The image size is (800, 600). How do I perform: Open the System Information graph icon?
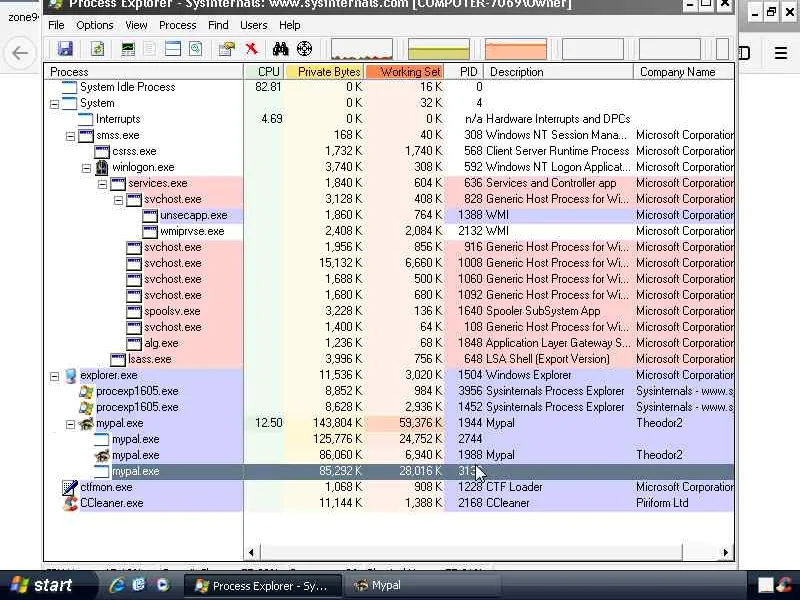(x=128, y=49)
